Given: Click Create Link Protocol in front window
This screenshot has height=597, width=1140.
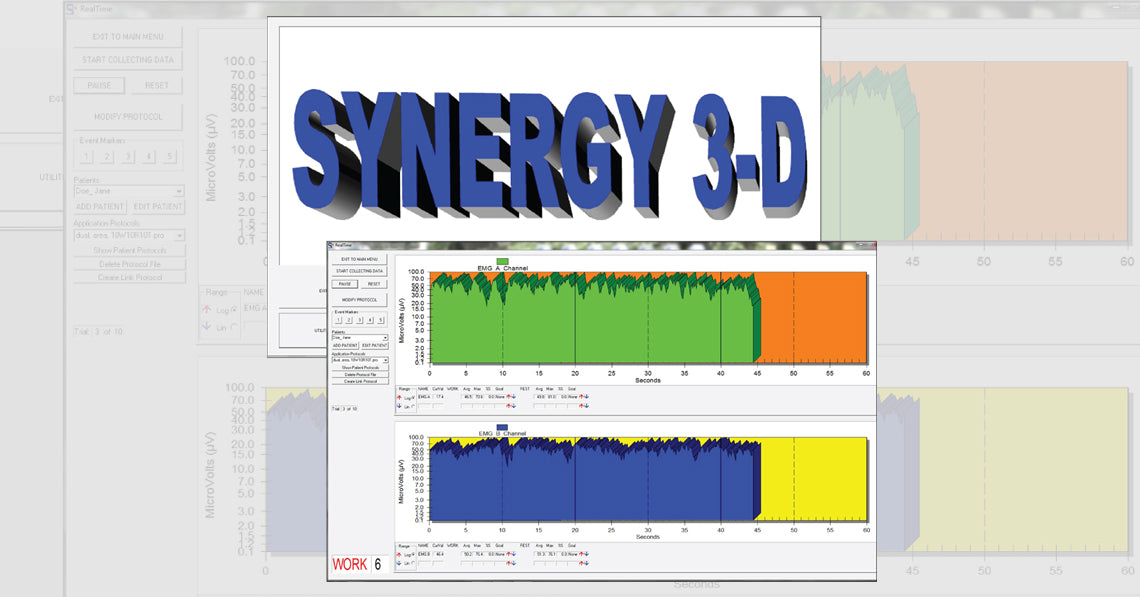Looking at the screenshot, I should point(360,381).
